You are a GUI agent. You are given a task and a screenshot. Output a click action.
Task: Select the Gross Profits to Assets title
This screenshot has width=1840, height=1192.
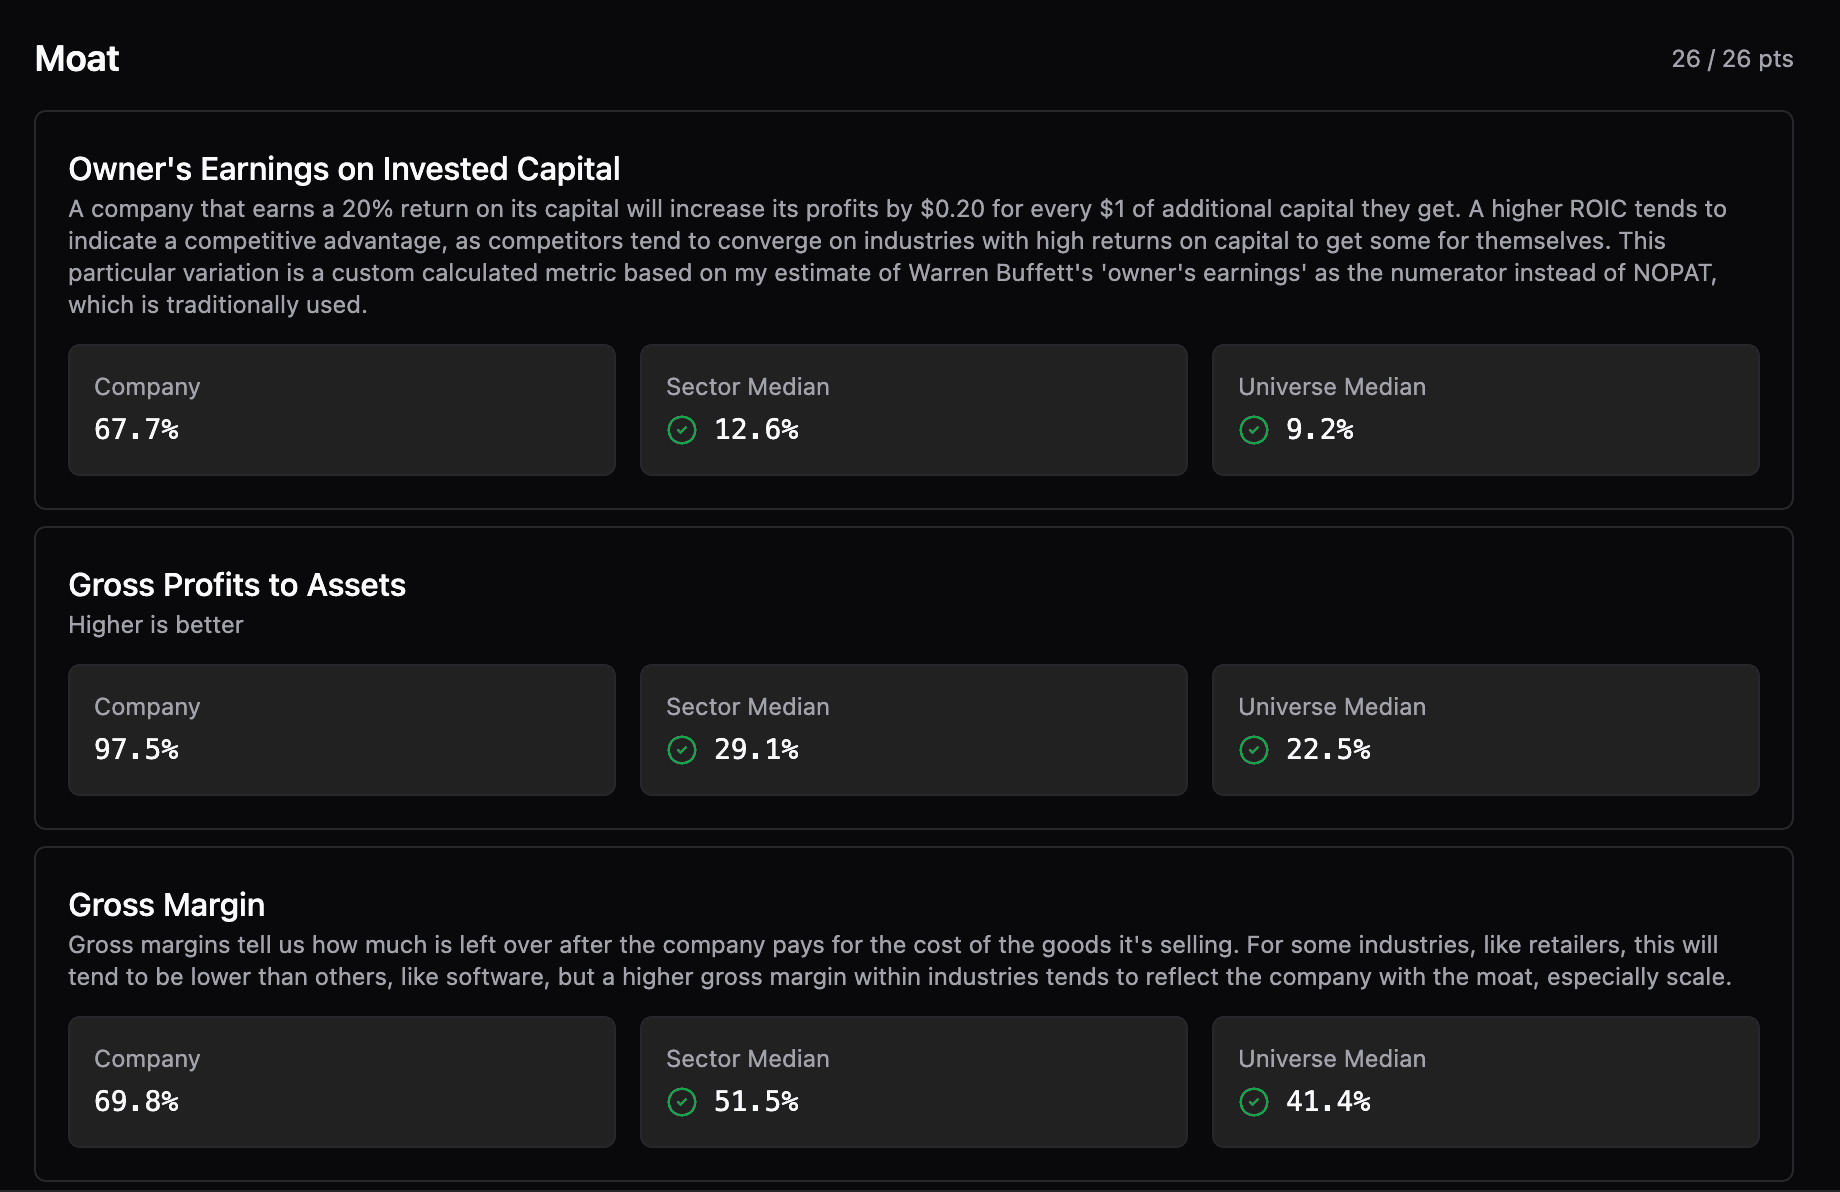[237, 585]
